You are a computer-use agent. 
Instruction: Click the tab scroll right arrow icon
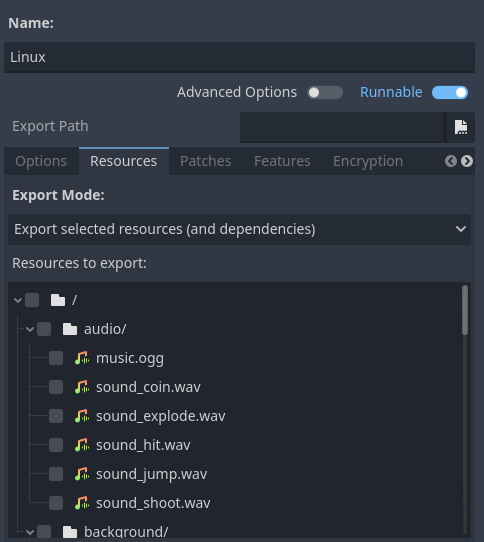point(467,161)
